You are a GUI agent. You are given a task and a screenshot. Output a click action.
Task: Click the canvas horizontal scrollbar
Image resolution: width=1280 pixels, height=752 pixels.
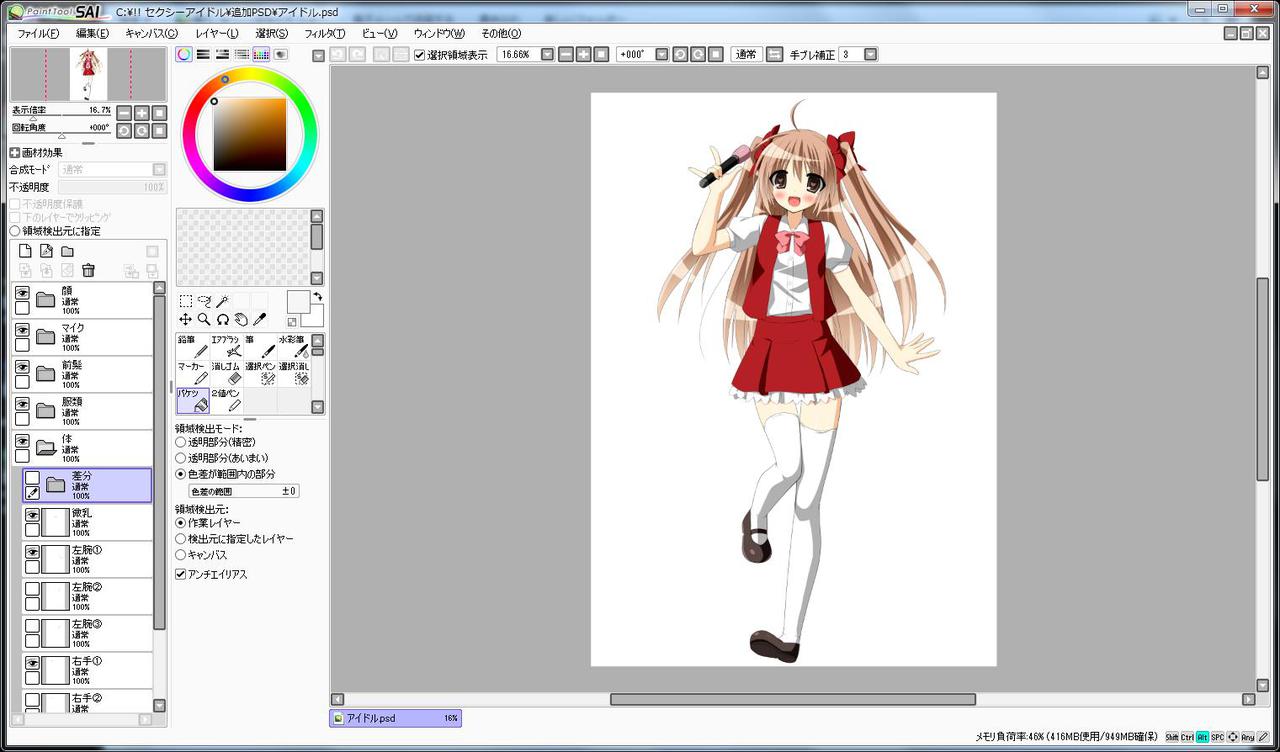coord(793,699)
